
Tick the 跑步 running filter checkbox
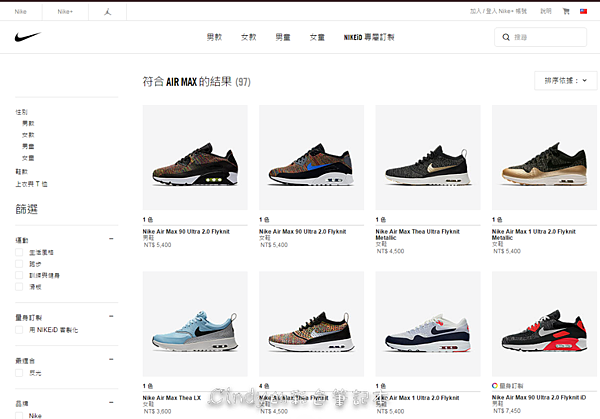pos(19,264)
